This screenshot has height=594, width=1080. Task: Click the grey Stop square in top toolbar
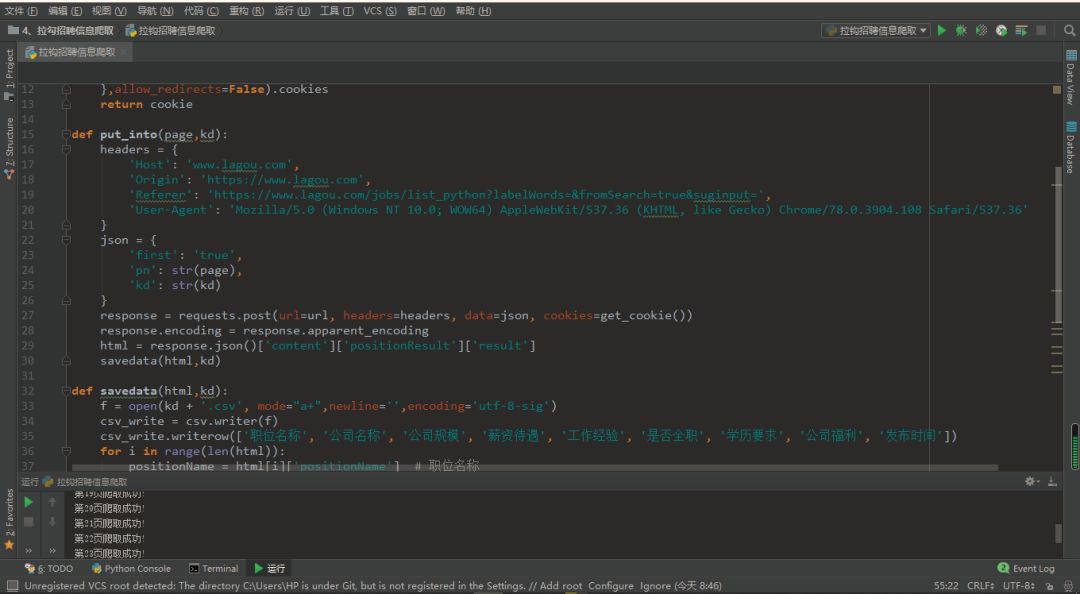(1041, 30)
